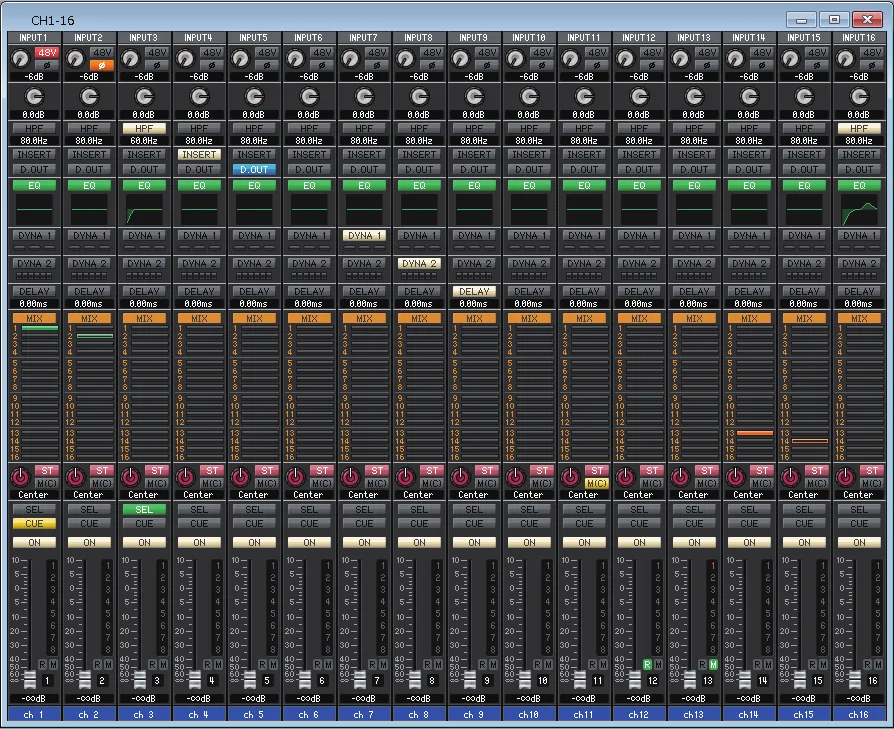Click the ch 8 fader handle

tap(415, 680)
